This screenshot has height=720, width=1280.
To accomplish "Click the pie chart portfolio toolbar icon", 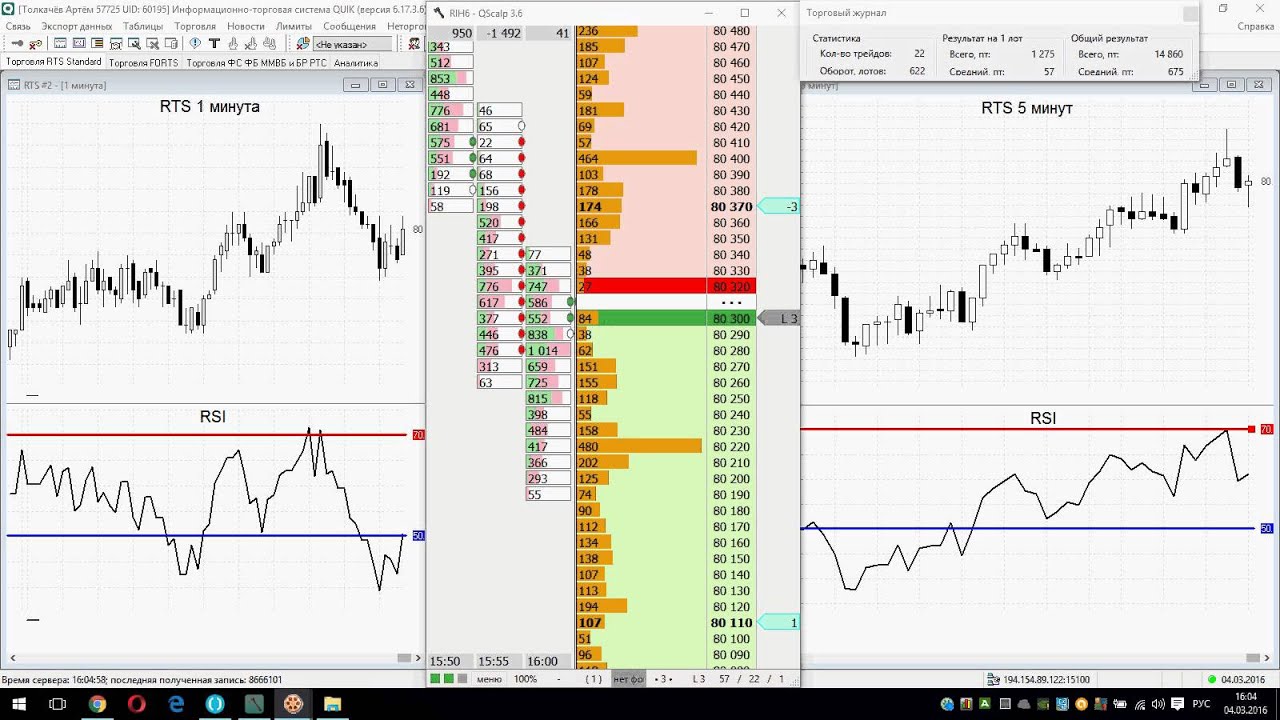I will pyautogui.click(x=303, y=44).
